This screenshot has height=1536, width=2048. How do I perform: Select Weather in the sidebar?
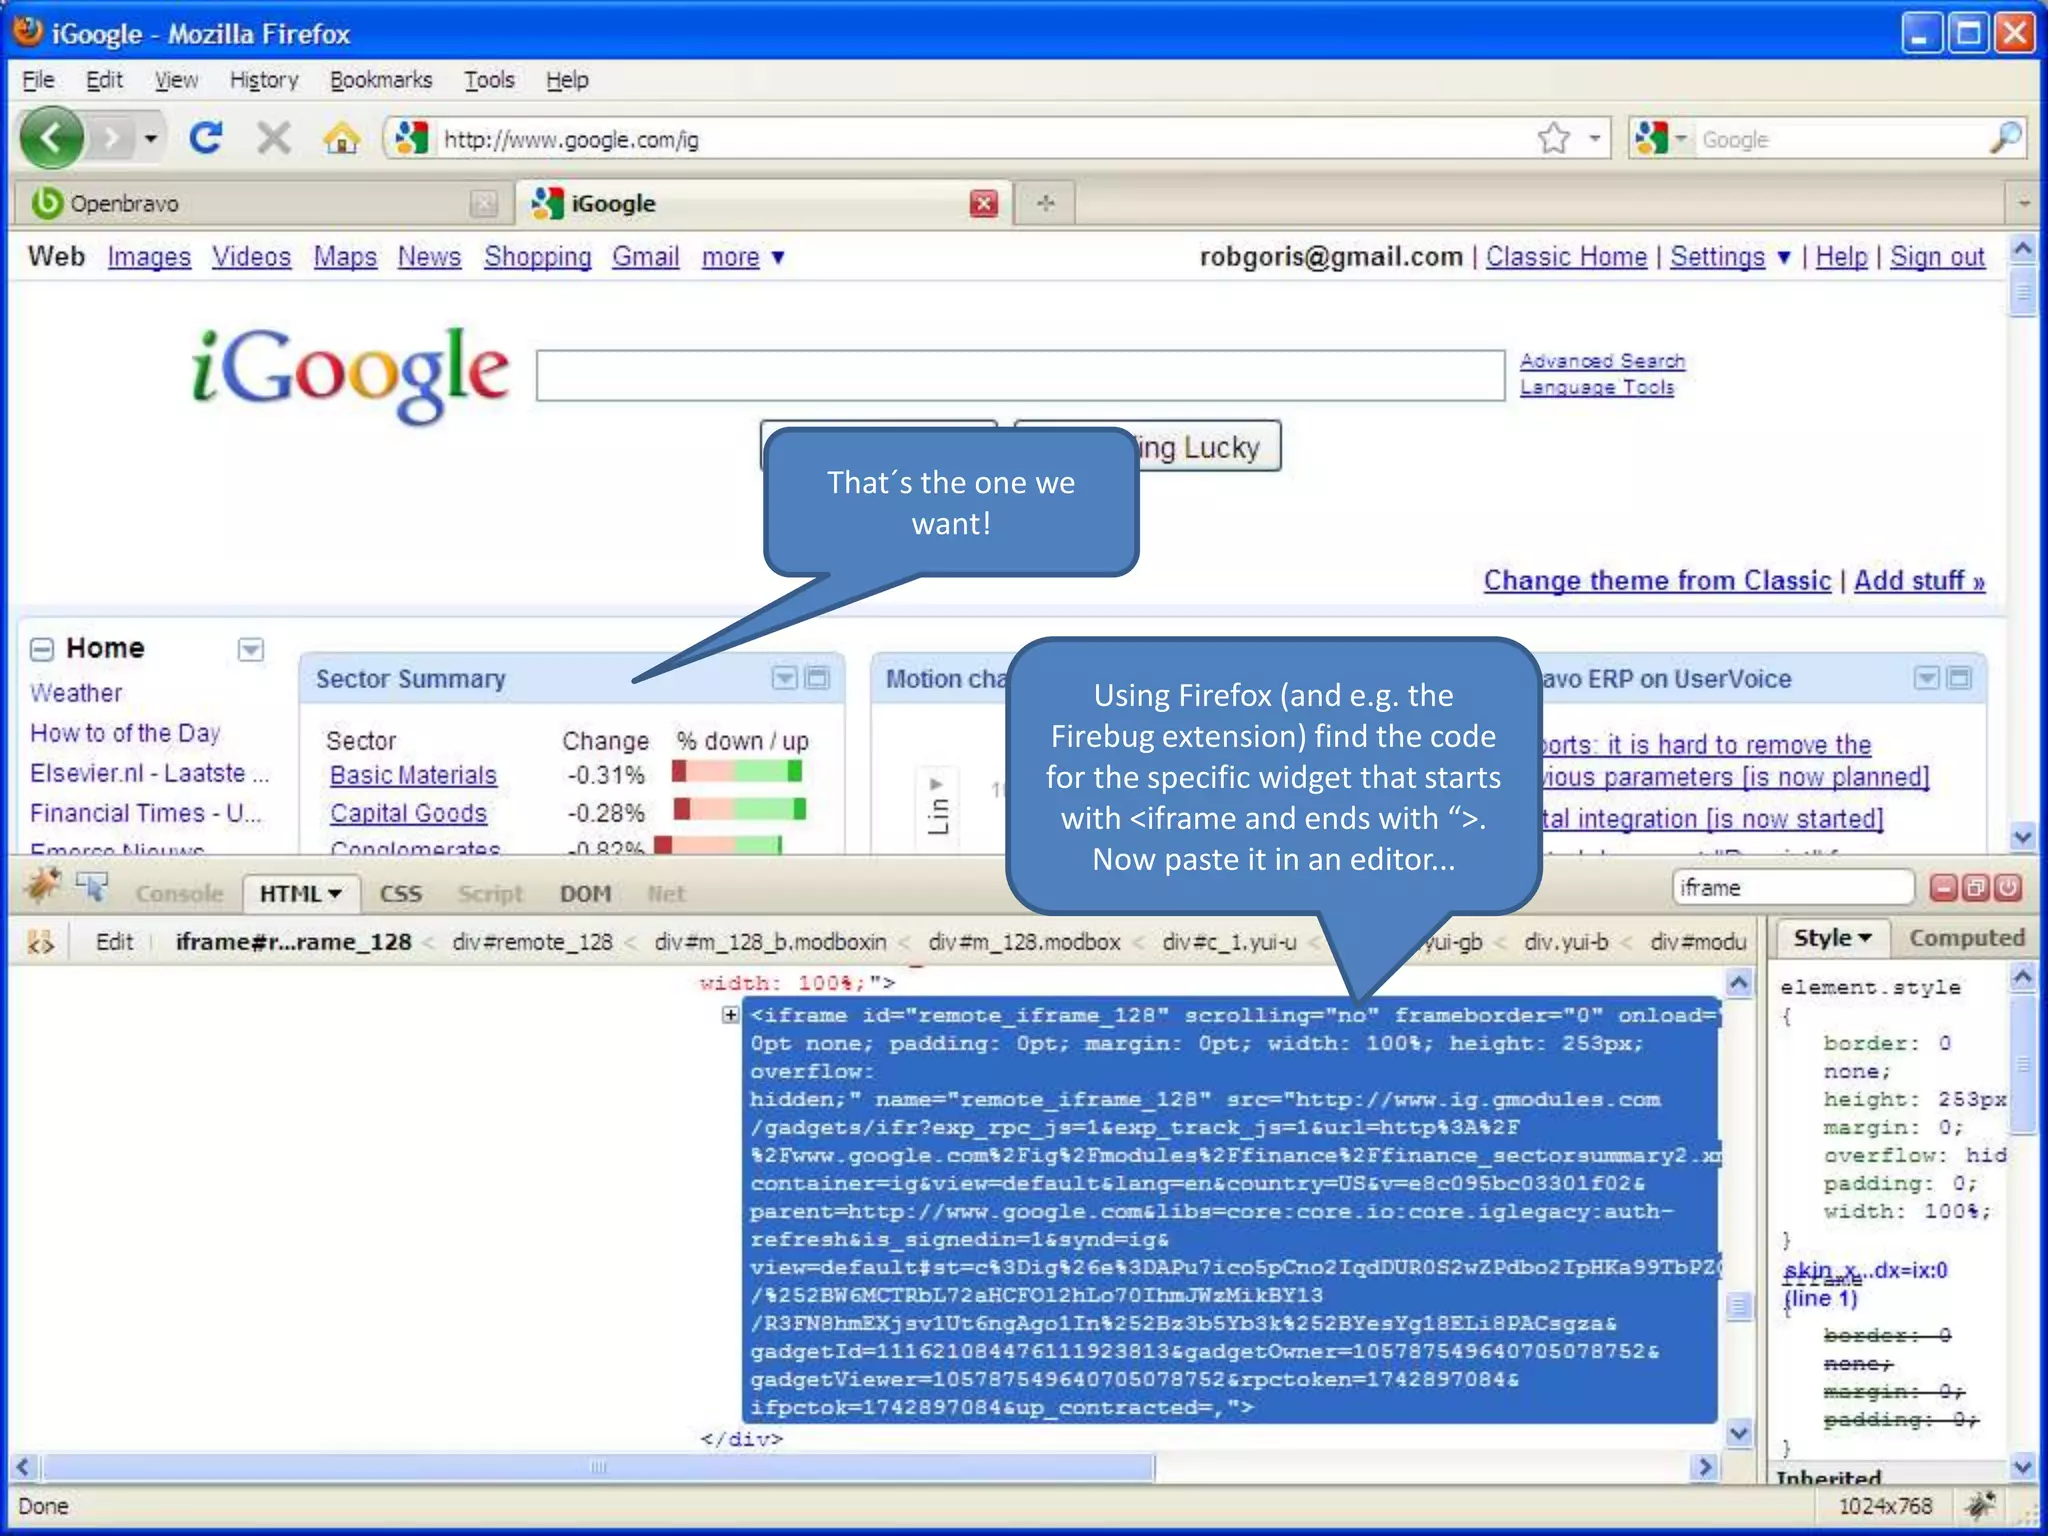click(76, 693)
